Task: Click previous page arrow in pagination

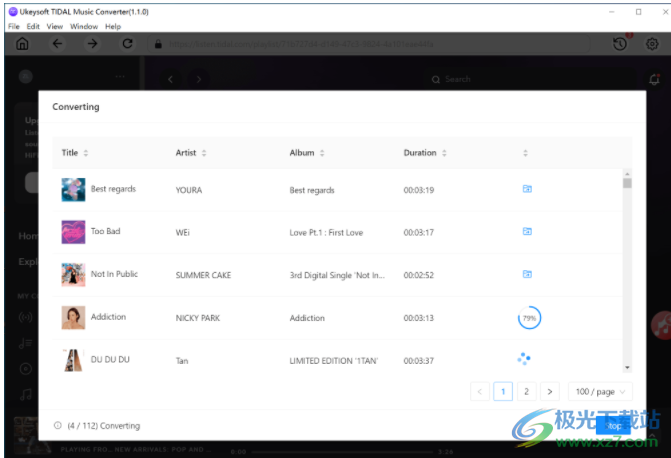Action: 480,392
